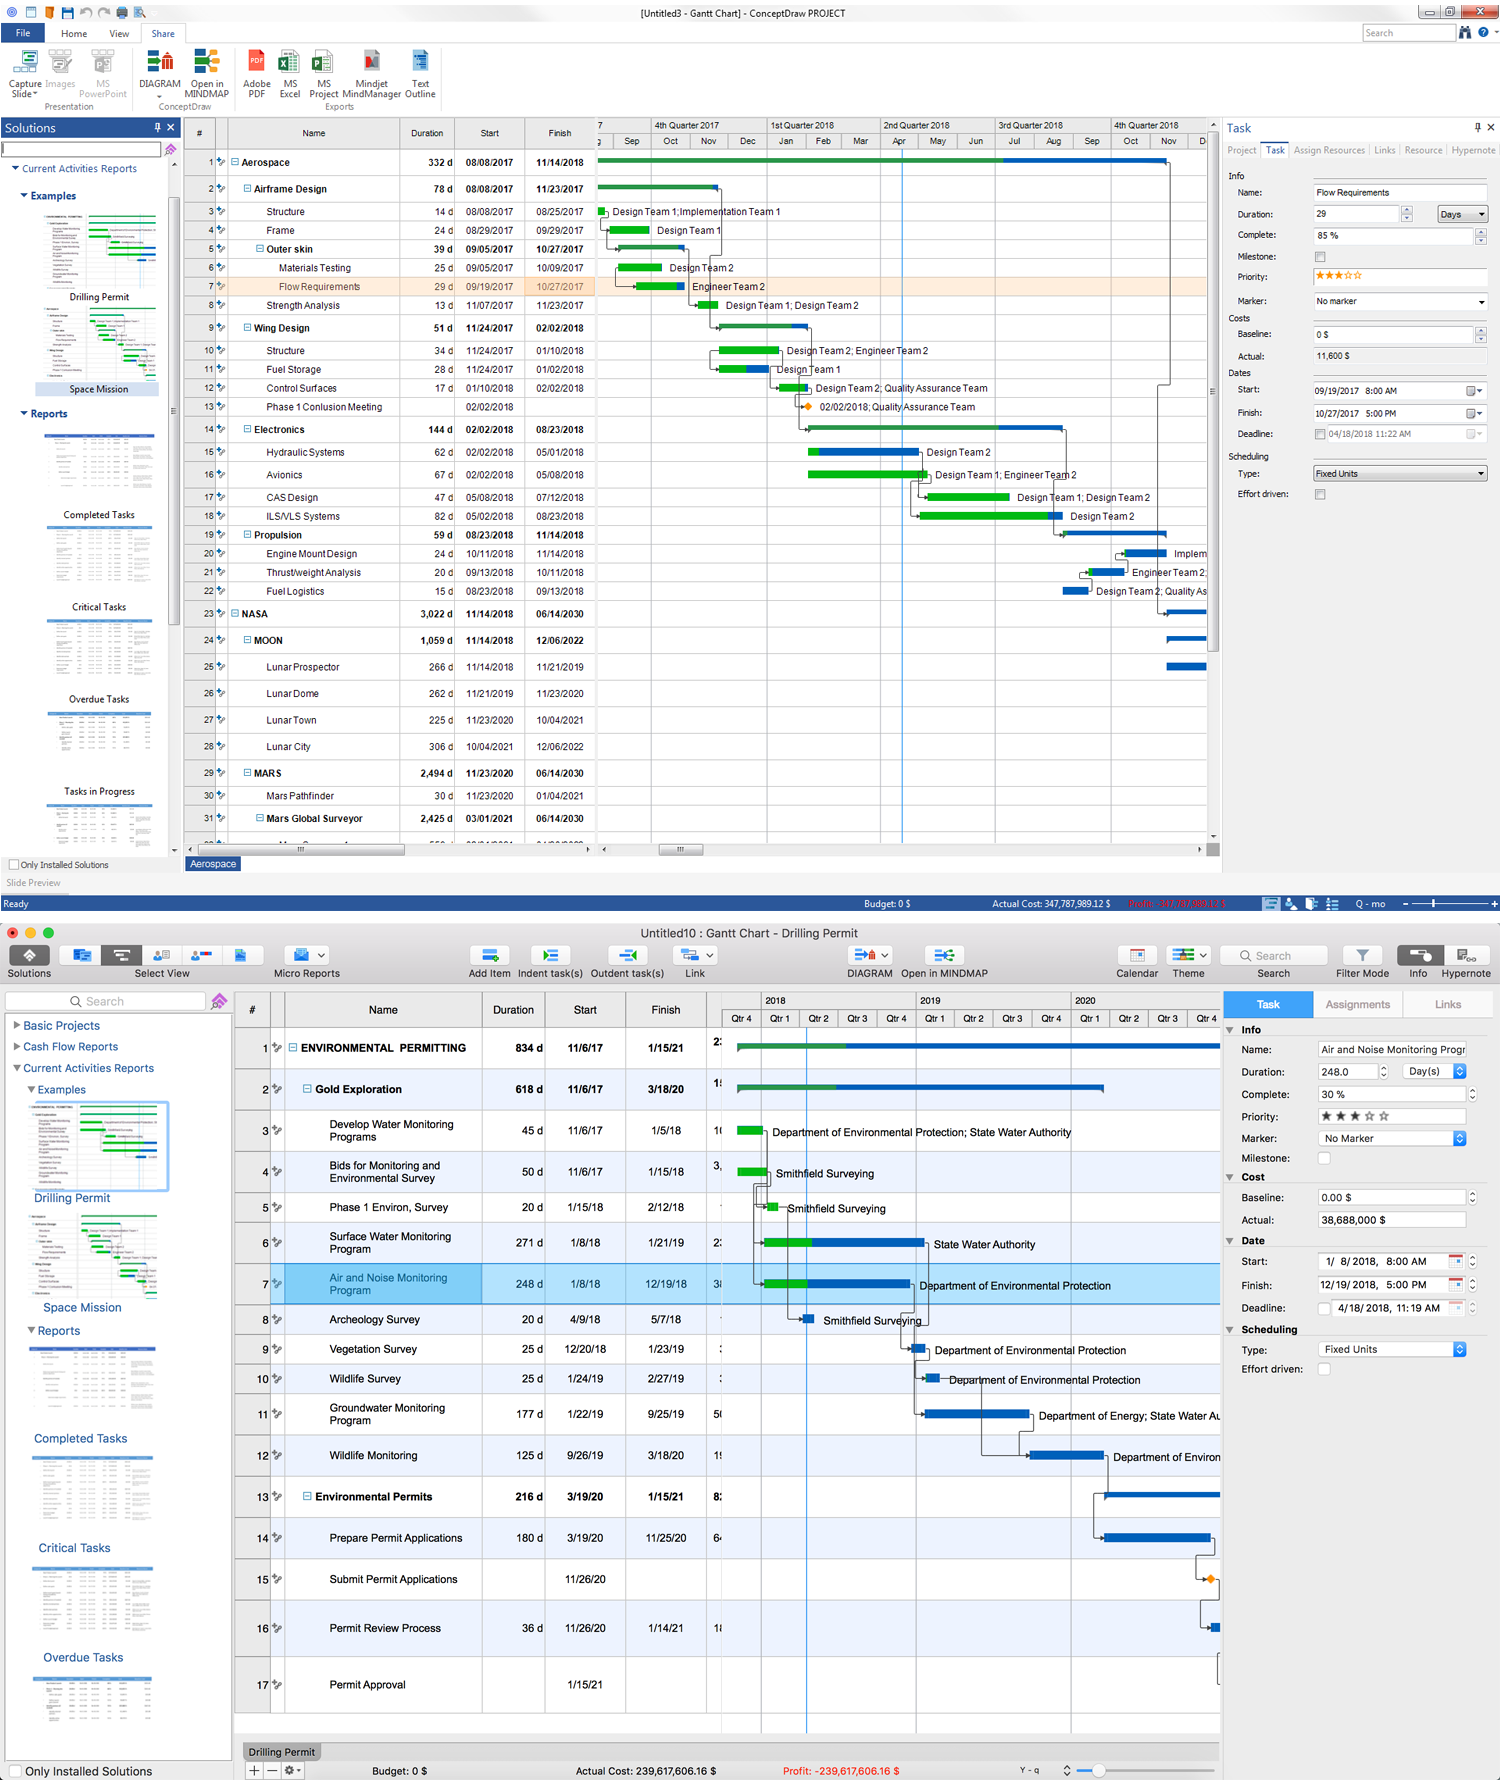Click the Critical Tasks report link in the lower sidebar
Viewport: 1500px width, 1780px height.
click(x=74, y=1548)
